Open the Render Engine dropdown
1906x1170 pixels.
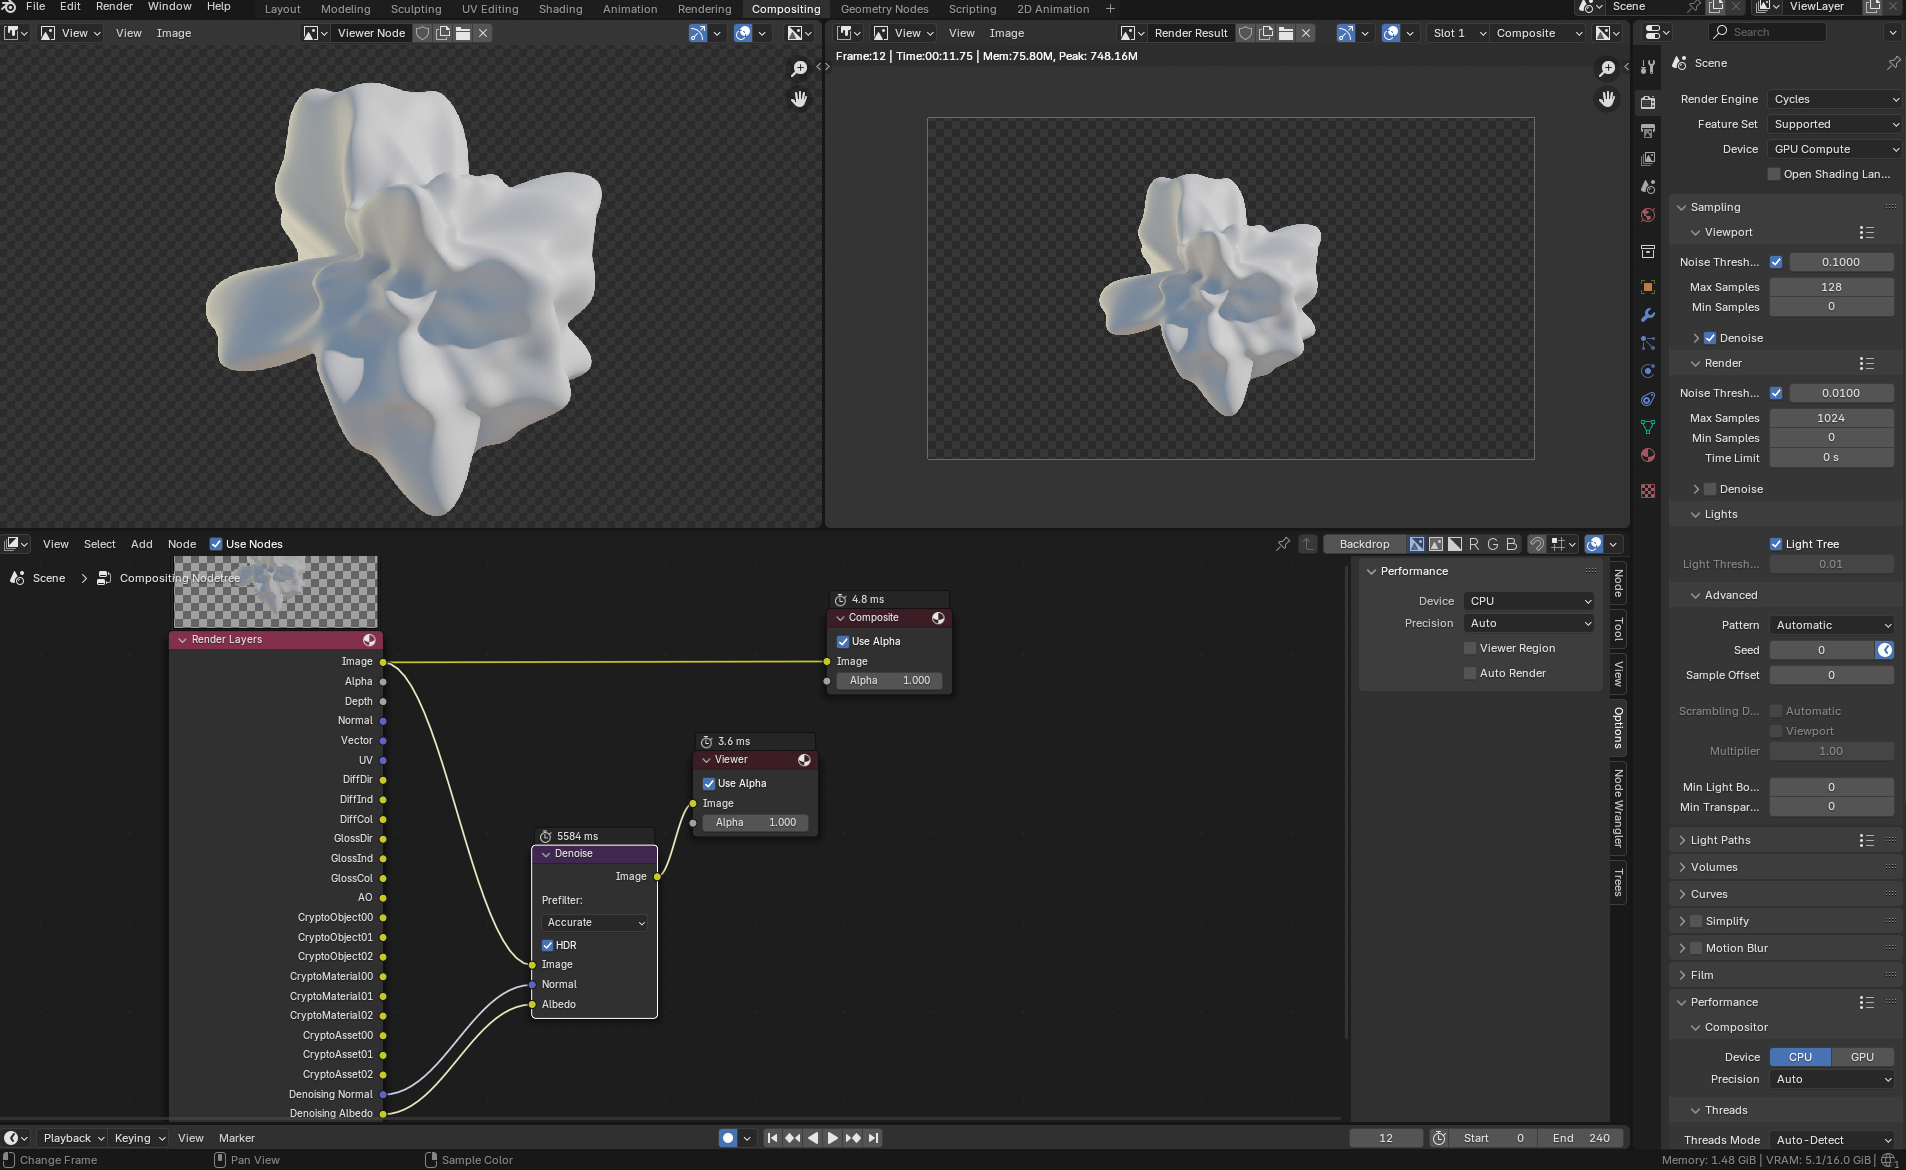(x=1833, y=99)
